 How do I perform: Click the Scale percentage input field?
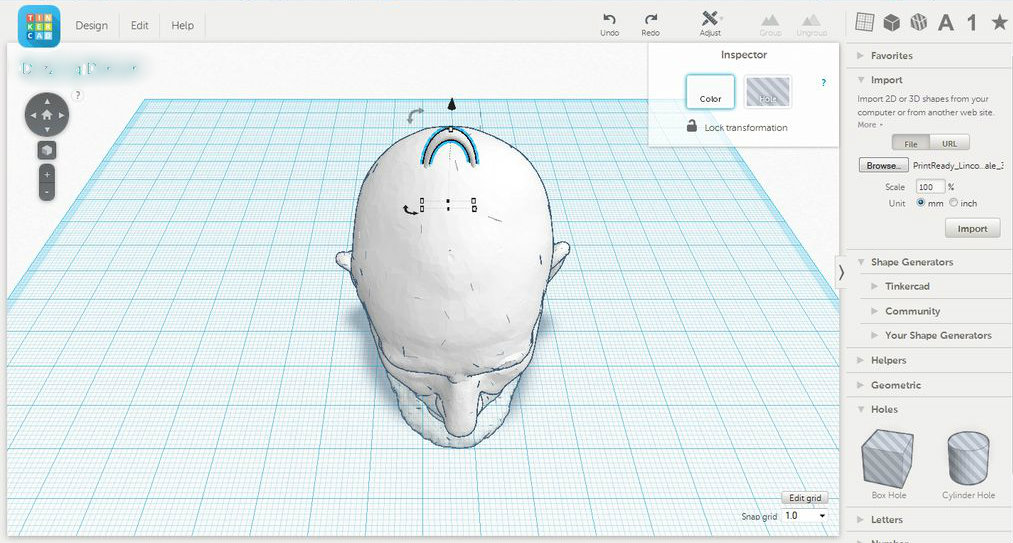[x=929, y=187]
